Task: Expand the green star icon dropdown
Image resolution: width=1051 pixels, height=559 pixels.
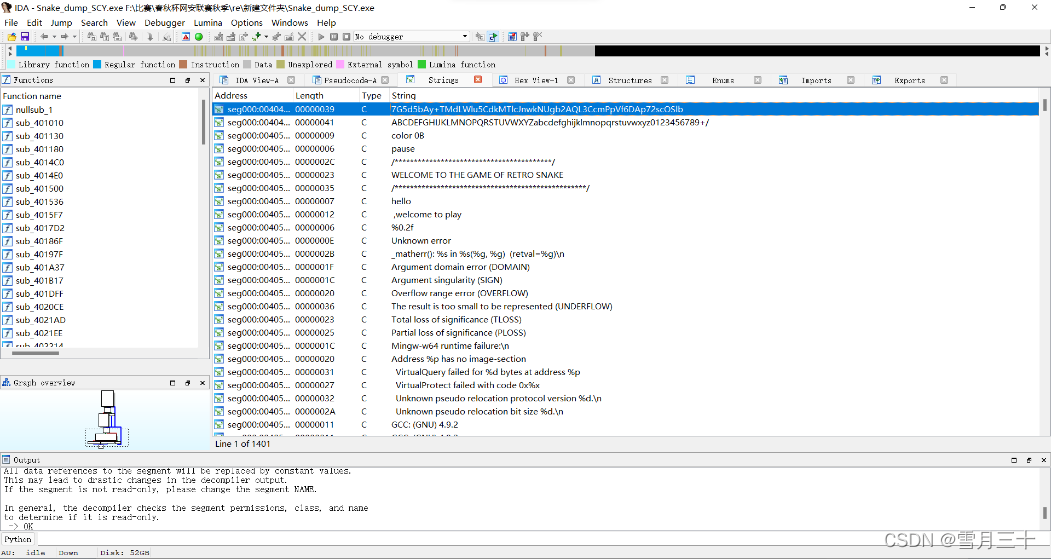Action: (266, 36)
